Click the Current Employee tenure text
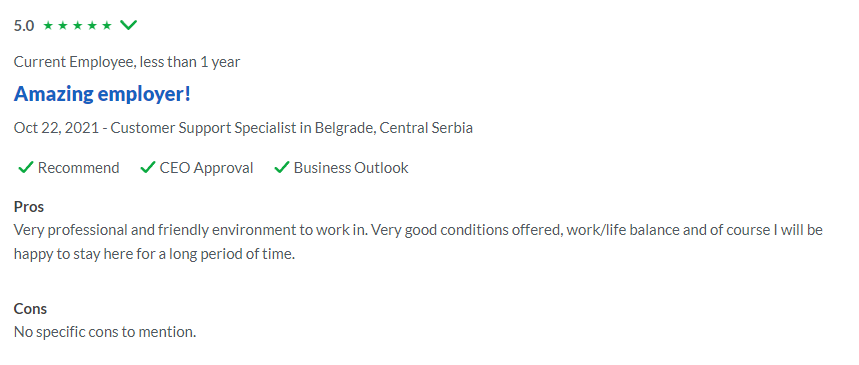Viewport: 859px width, 365px height. [x=127, y=62]
